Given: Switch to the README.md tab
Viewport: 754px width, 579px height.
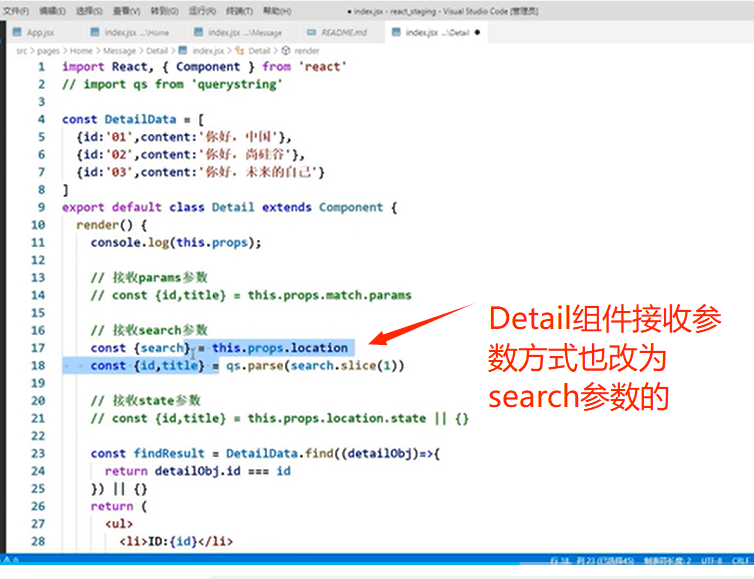Looking at the screenshot, I should (x=344, y=33).
